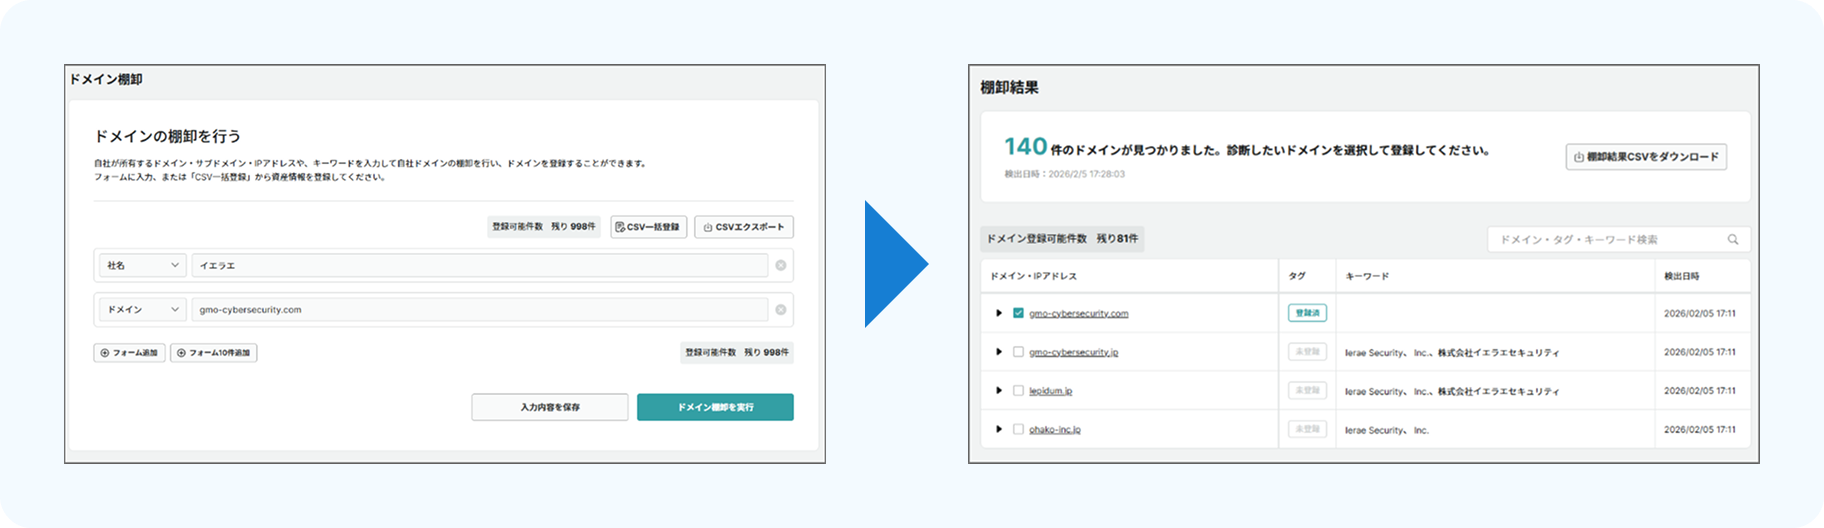Sort by 検出日時 column header
Viewport: 1824px width, 528px height.
click(1682, 276)
